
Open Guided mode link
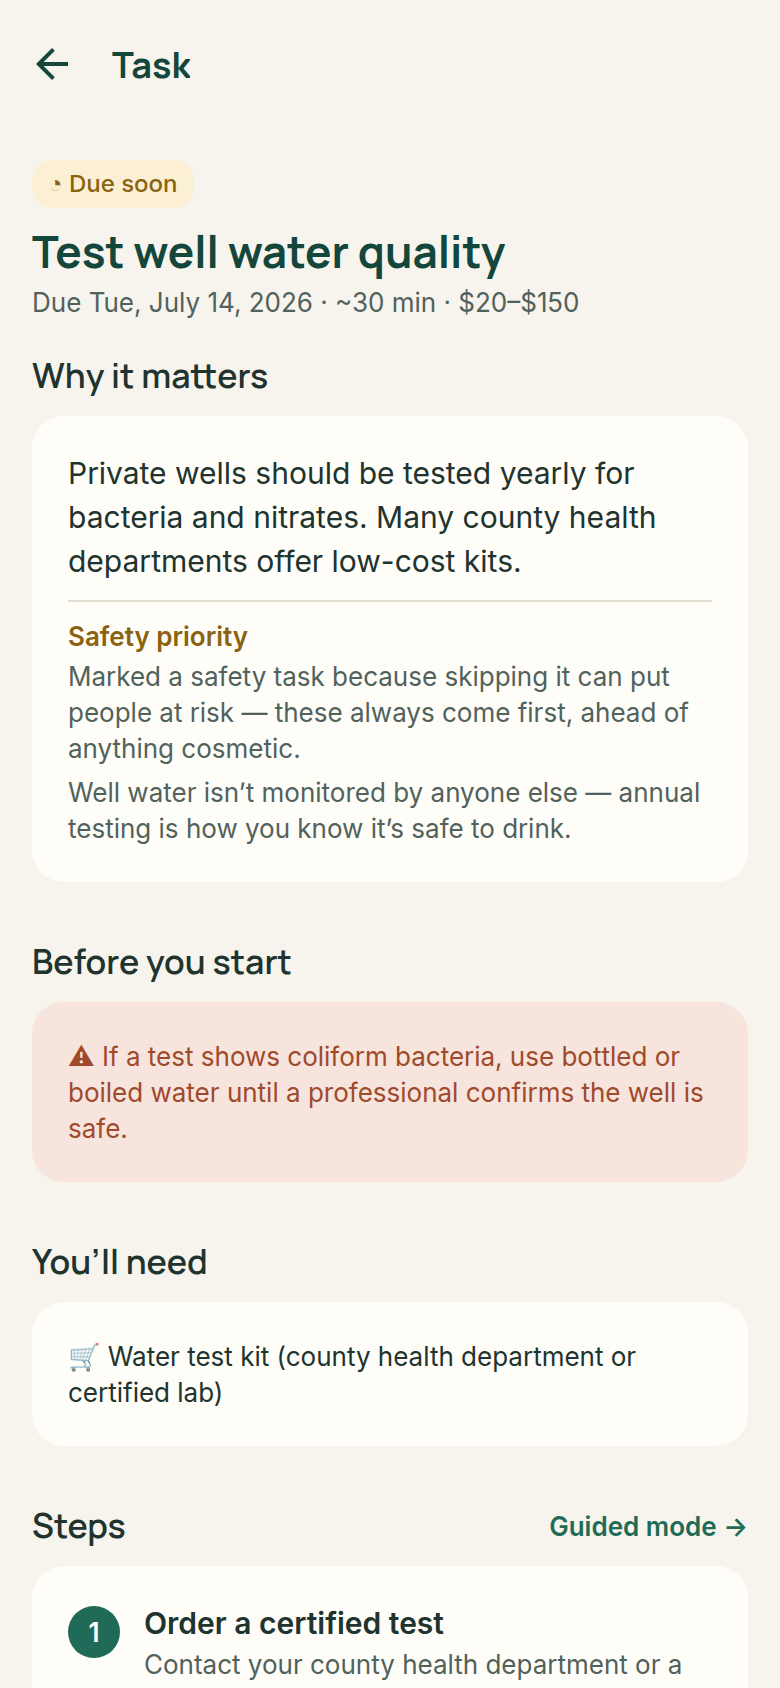tap(648, 1527)
